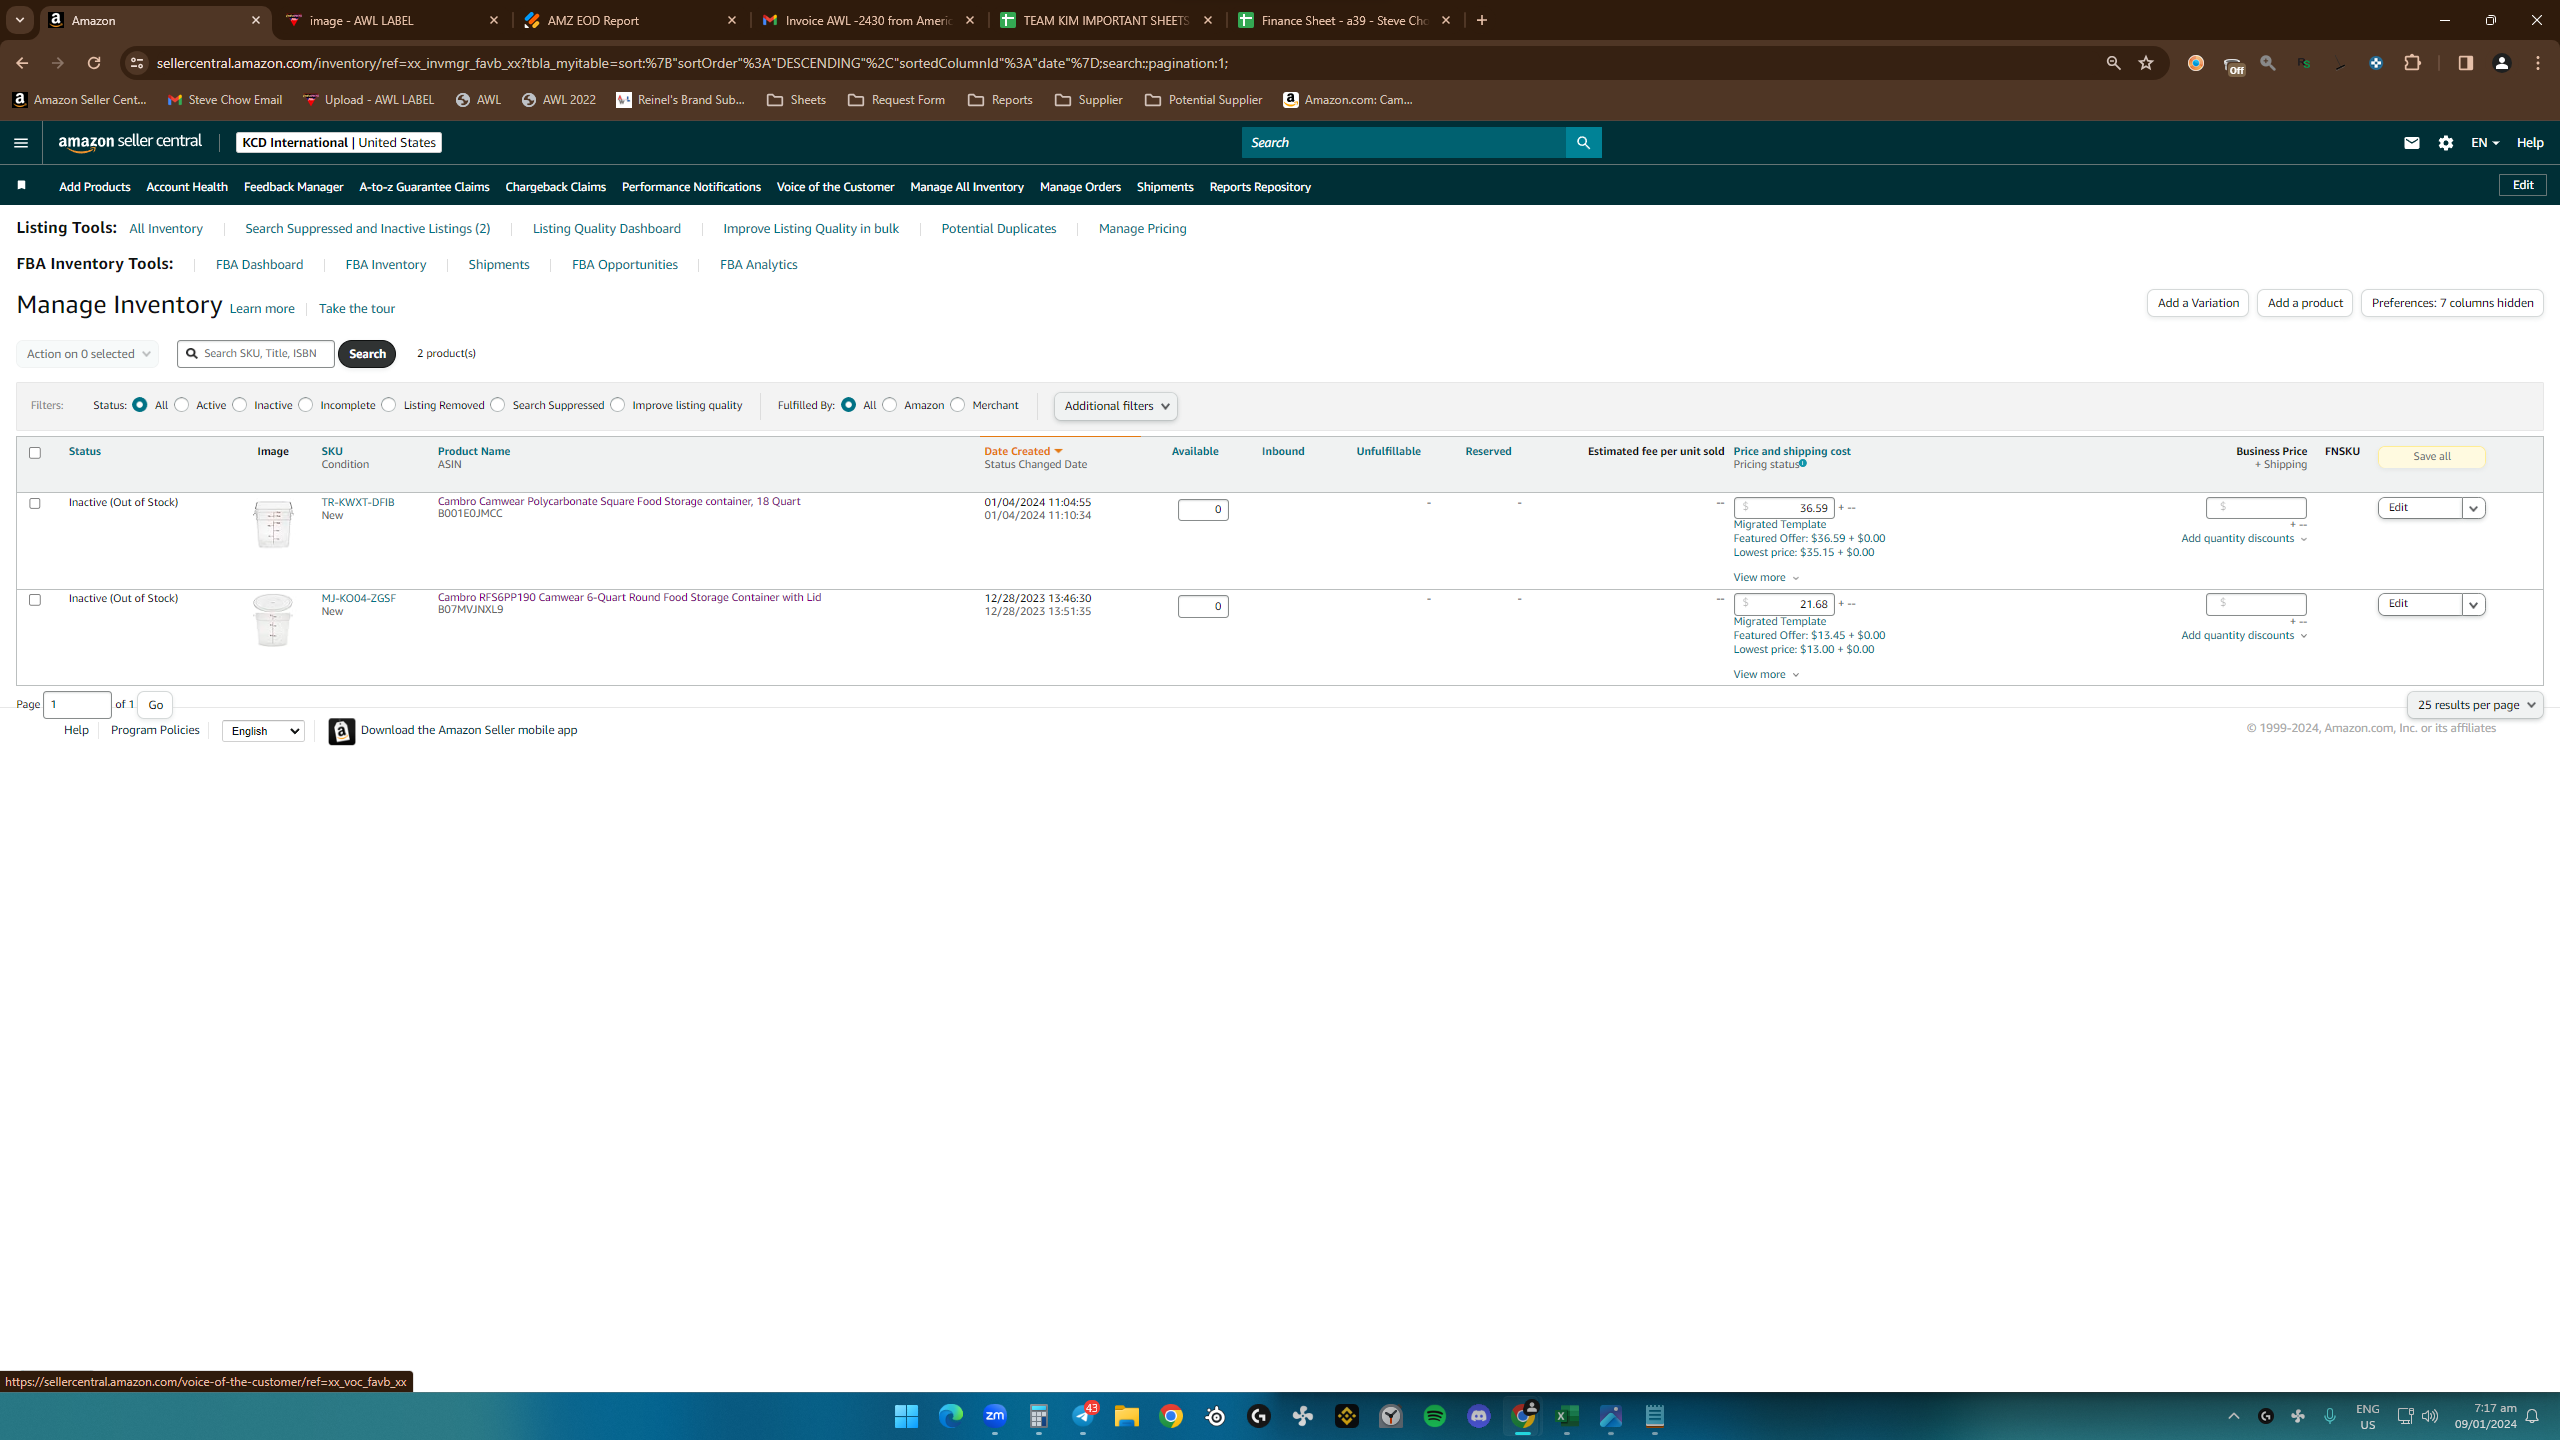Expand View more for the $36.59 listing

tap(1766, 578)
